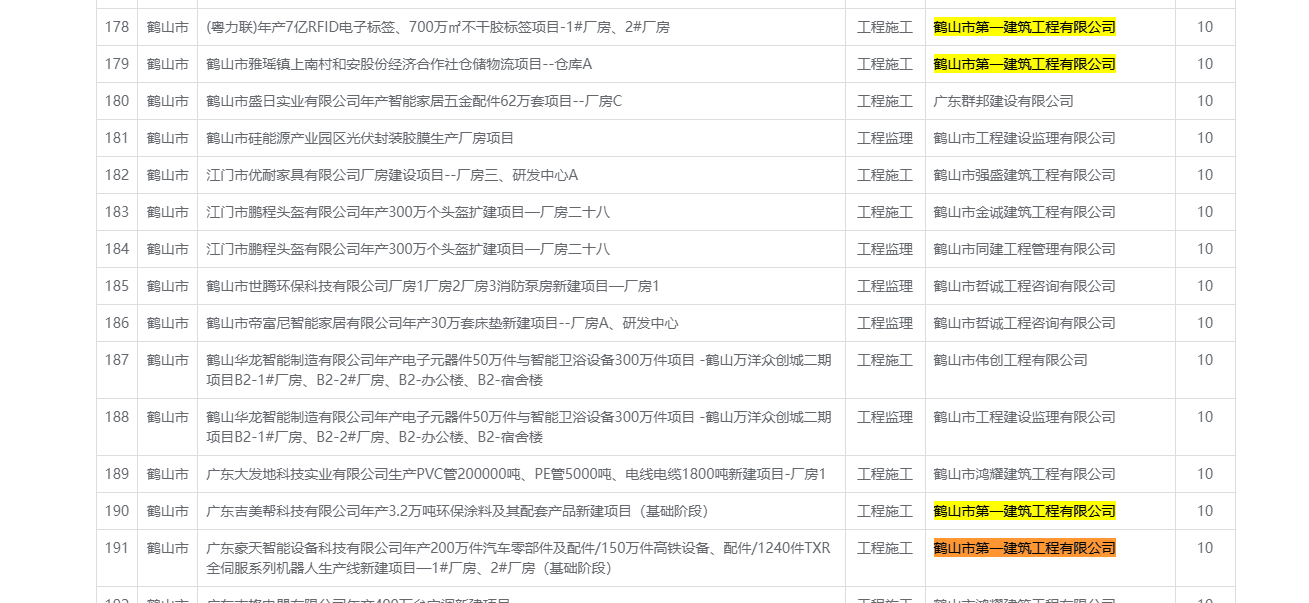Select 鹤山市同建工程管理有限公司 cell

coord(1024,249)
